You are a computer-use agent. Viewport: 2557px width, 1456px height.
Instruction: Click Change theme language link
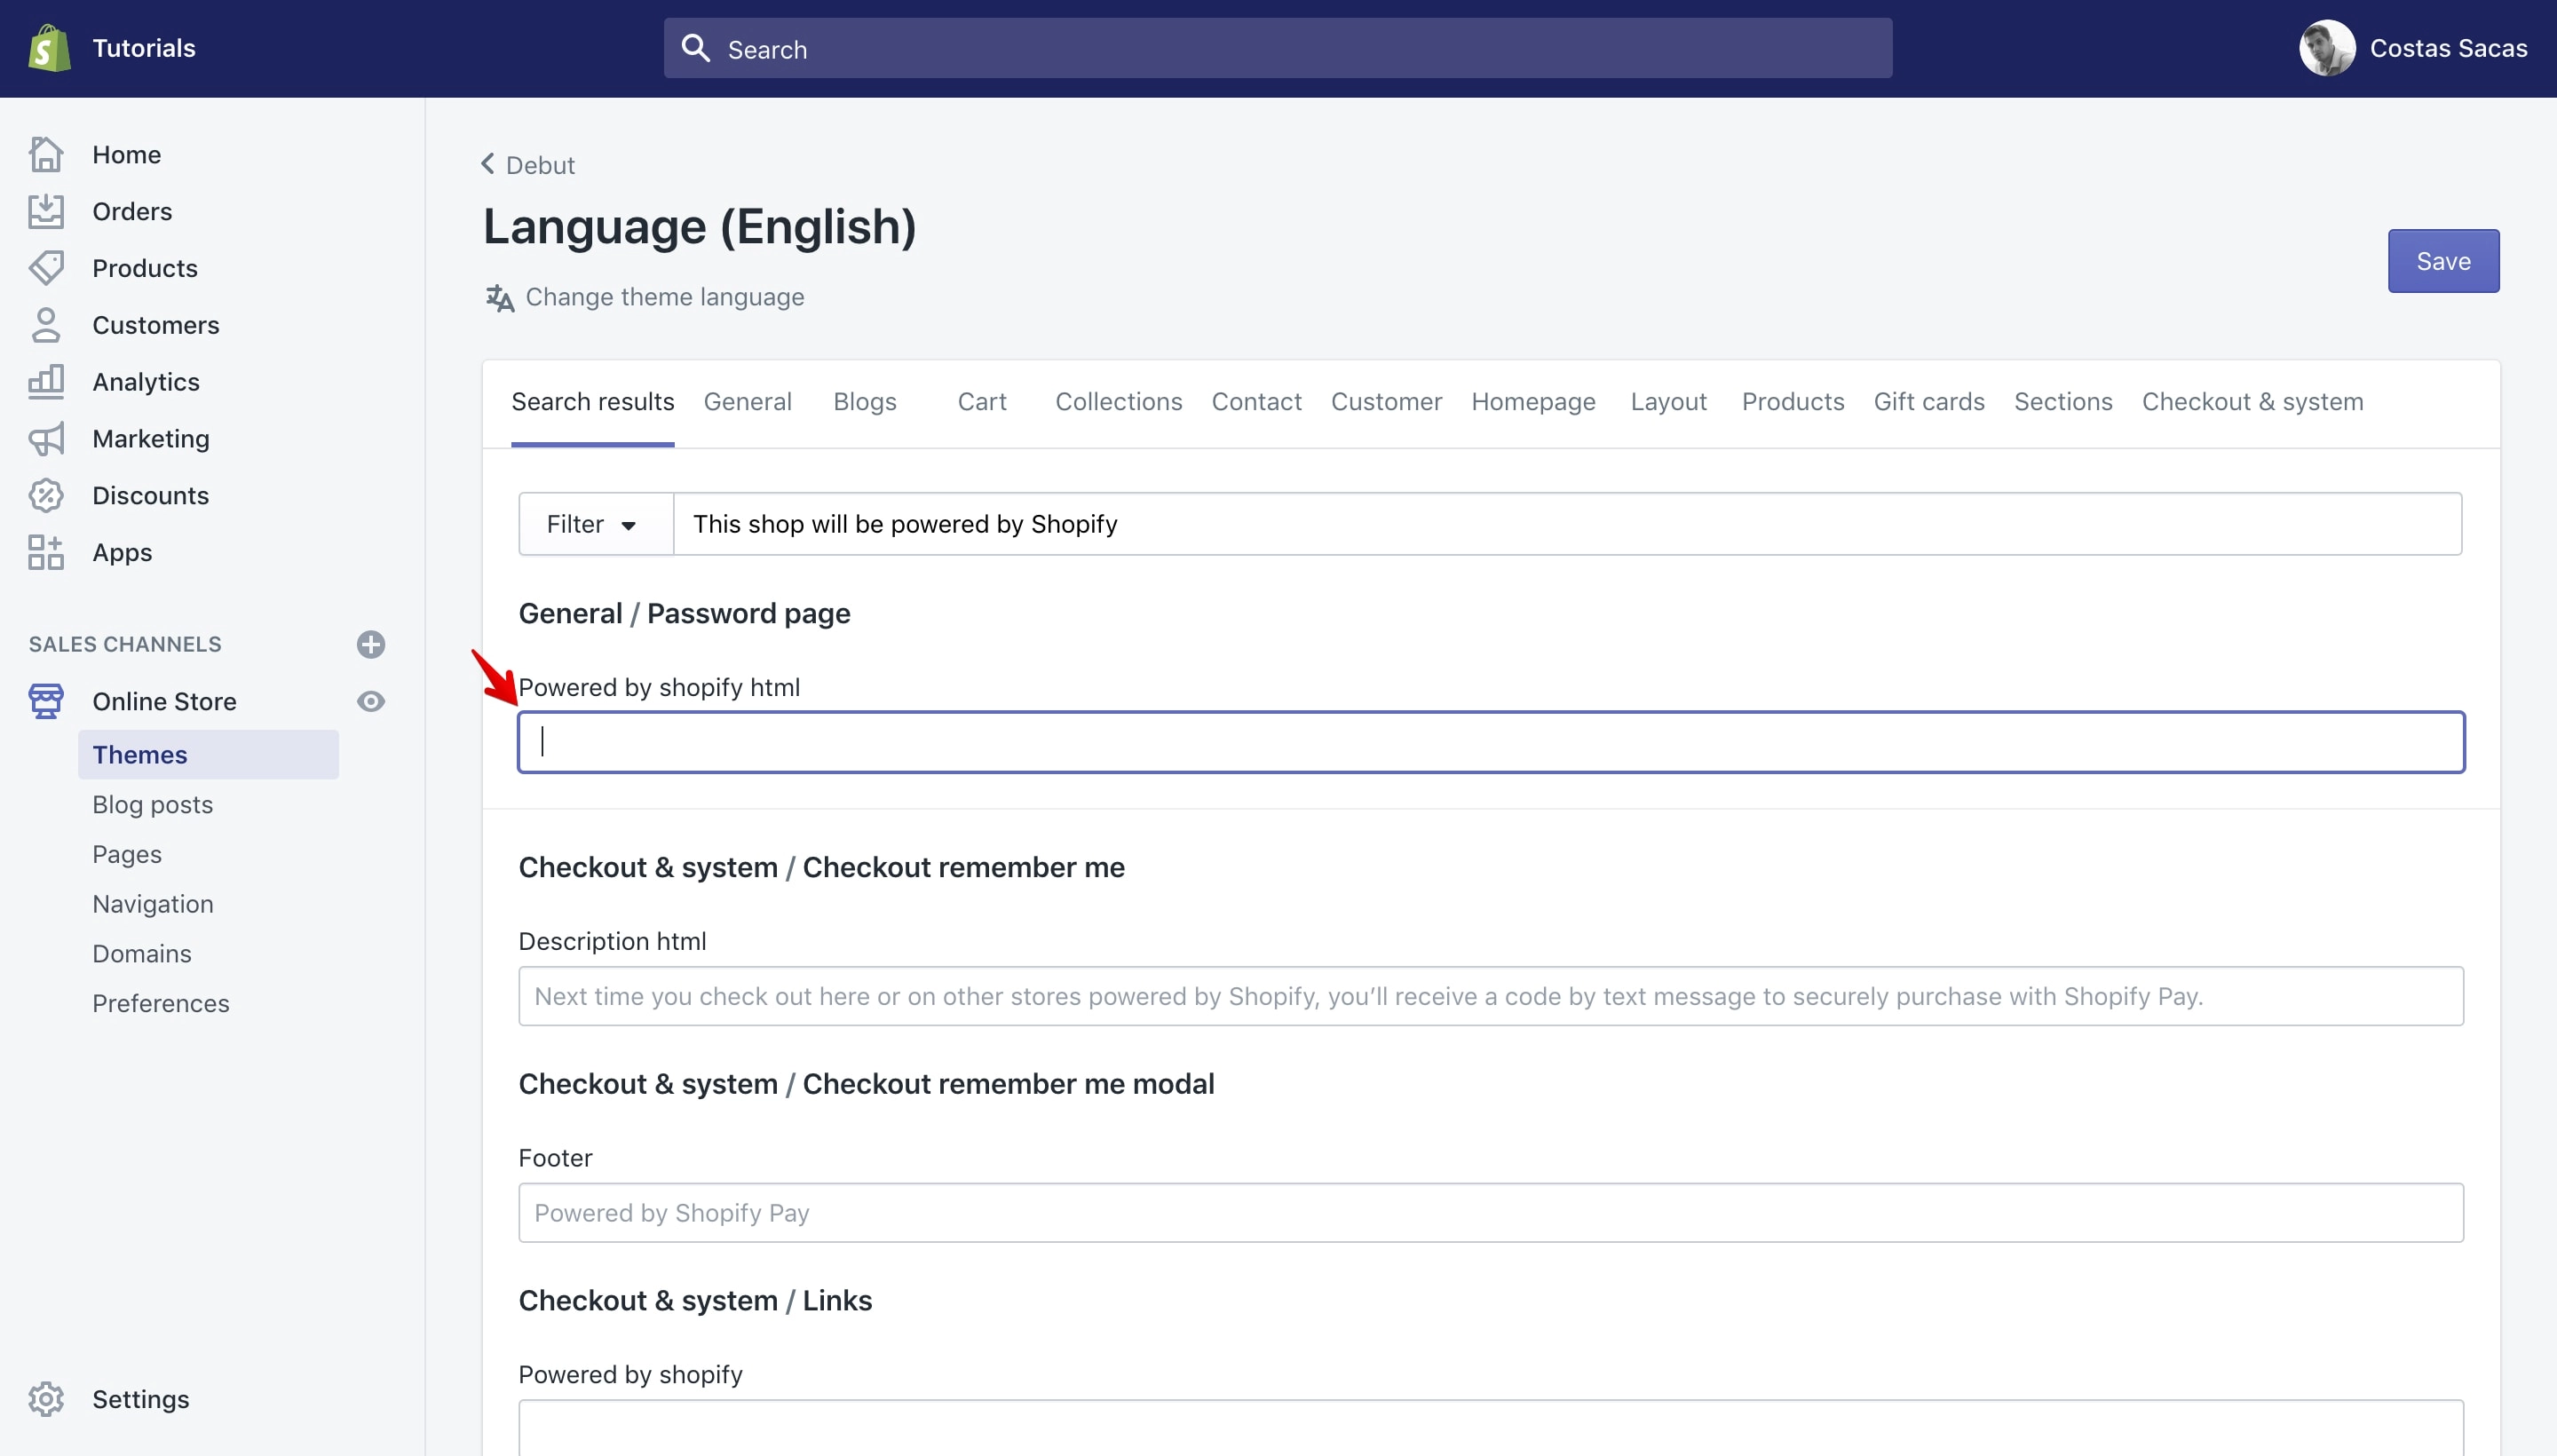click(664, 297)
